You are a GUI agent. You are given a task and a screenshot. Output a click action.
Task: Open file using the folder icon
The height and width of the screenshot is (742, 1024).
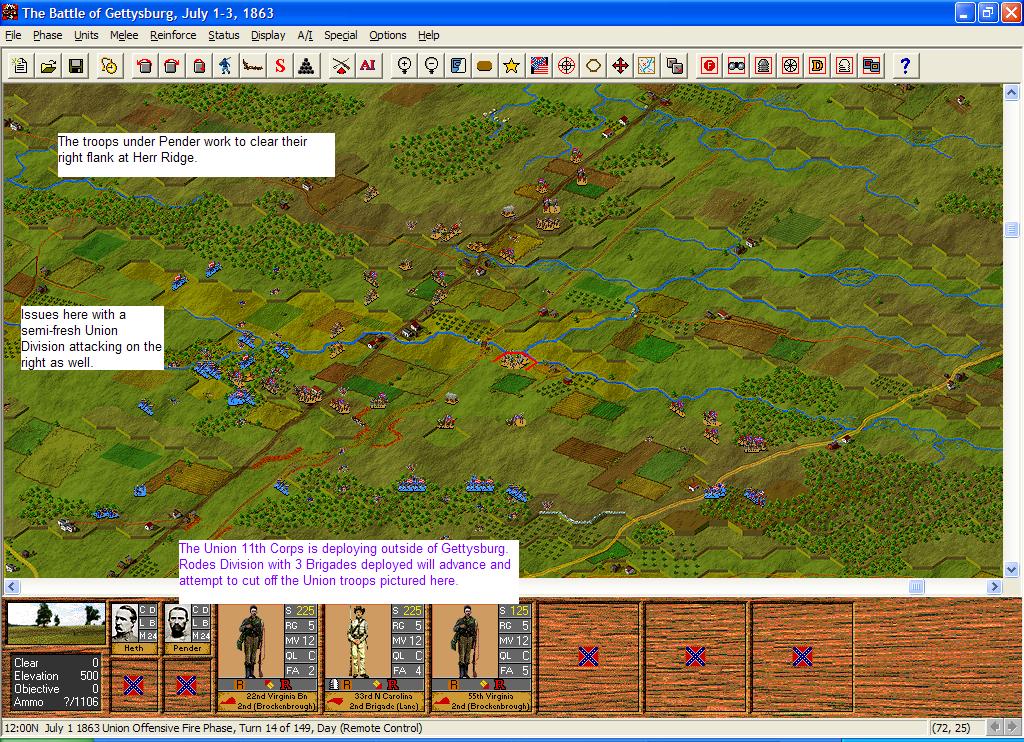pyautogui.click(x=47, y=66)
